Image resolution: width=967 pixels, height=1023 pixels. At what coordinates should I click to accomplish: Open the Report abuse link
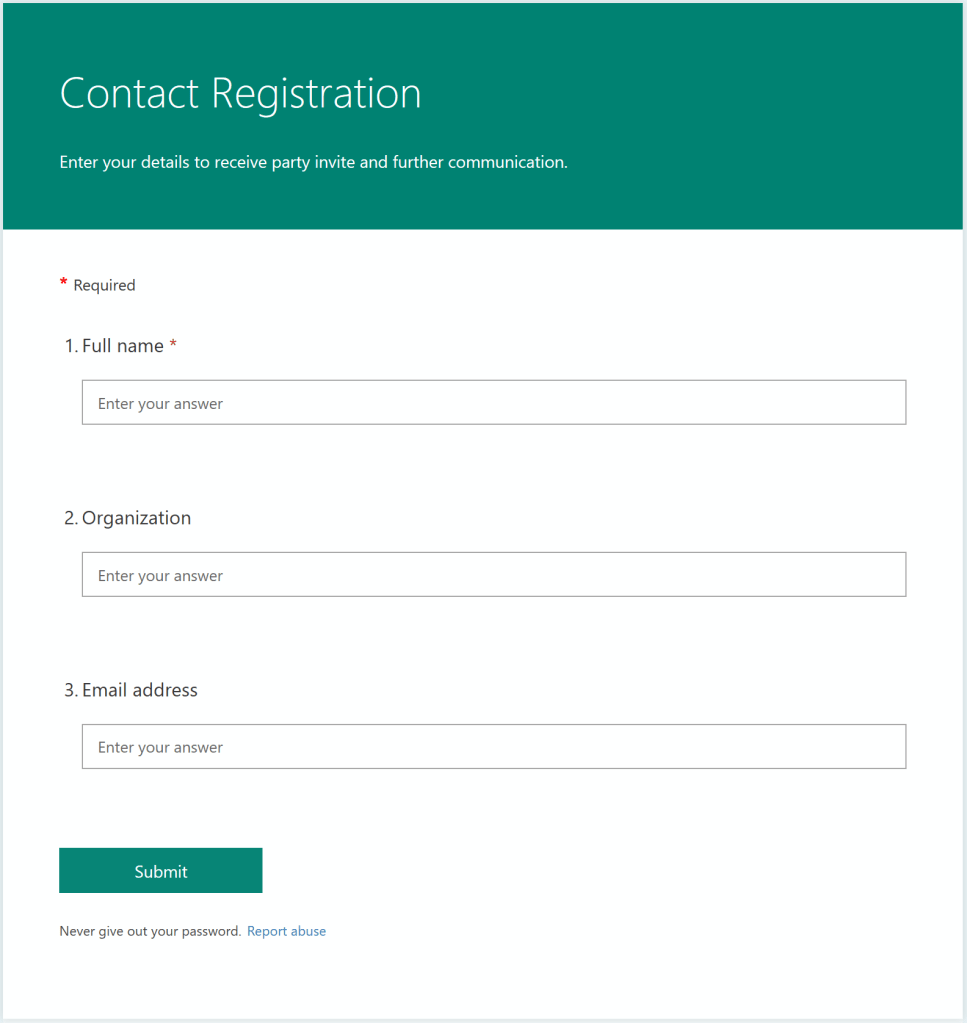(286, 931)
